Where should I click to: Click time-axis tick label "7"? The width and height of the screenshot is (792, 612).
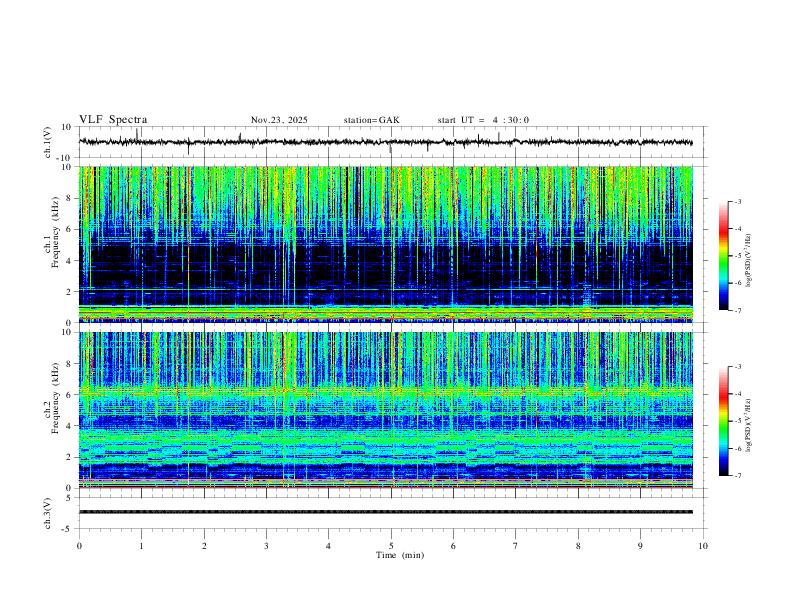coord(516,546)
